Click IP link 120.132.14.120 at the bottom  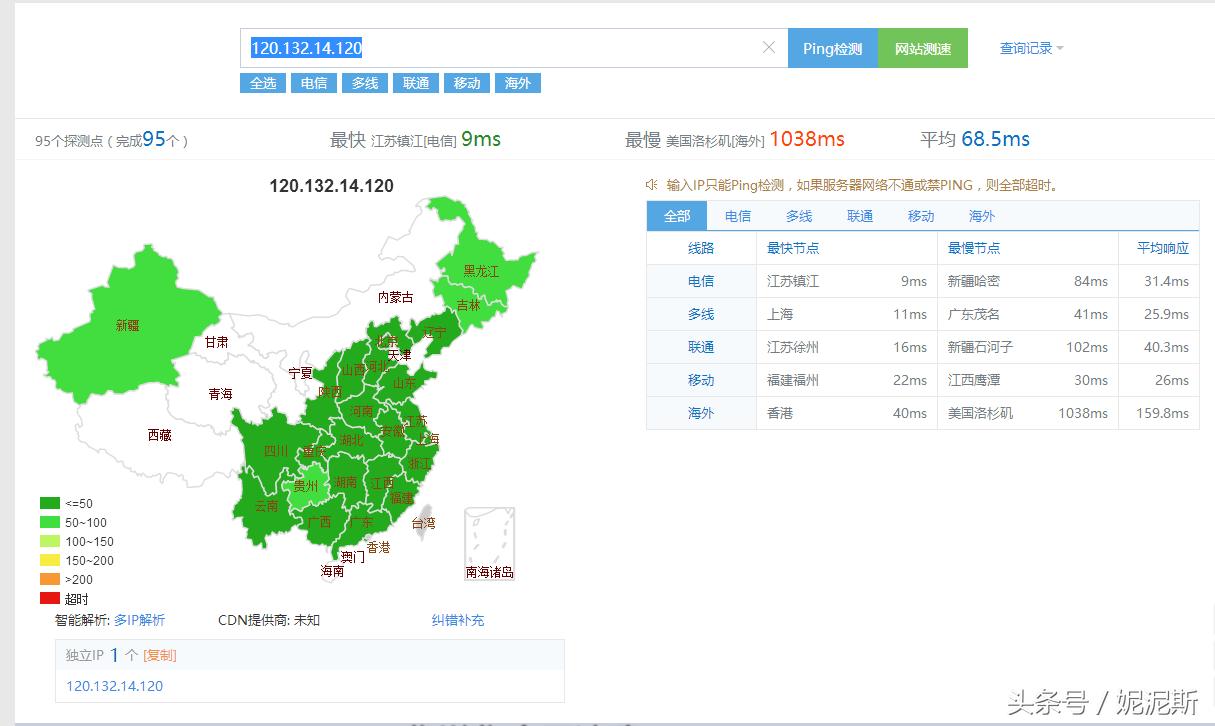[x=117, y=686]
